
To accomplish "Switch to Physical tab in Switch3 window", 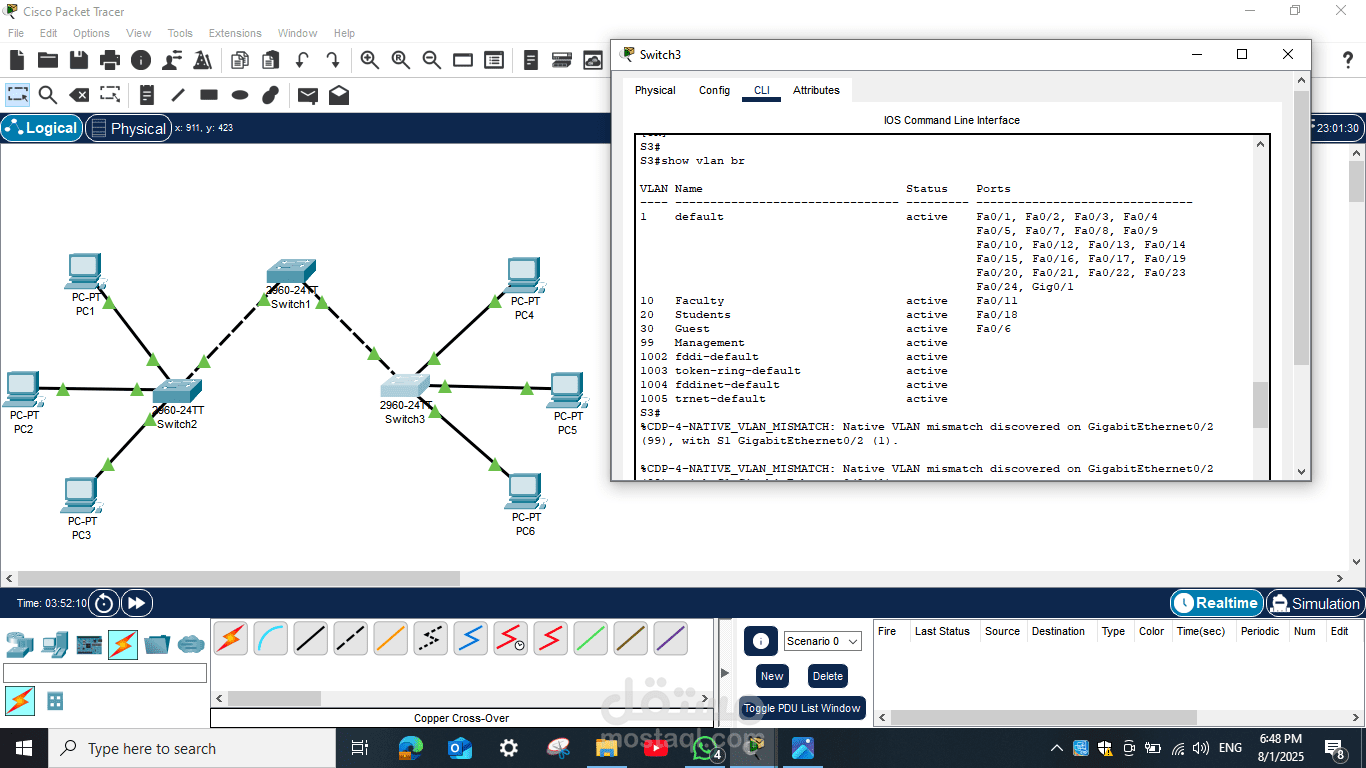I will pos(655,90).
